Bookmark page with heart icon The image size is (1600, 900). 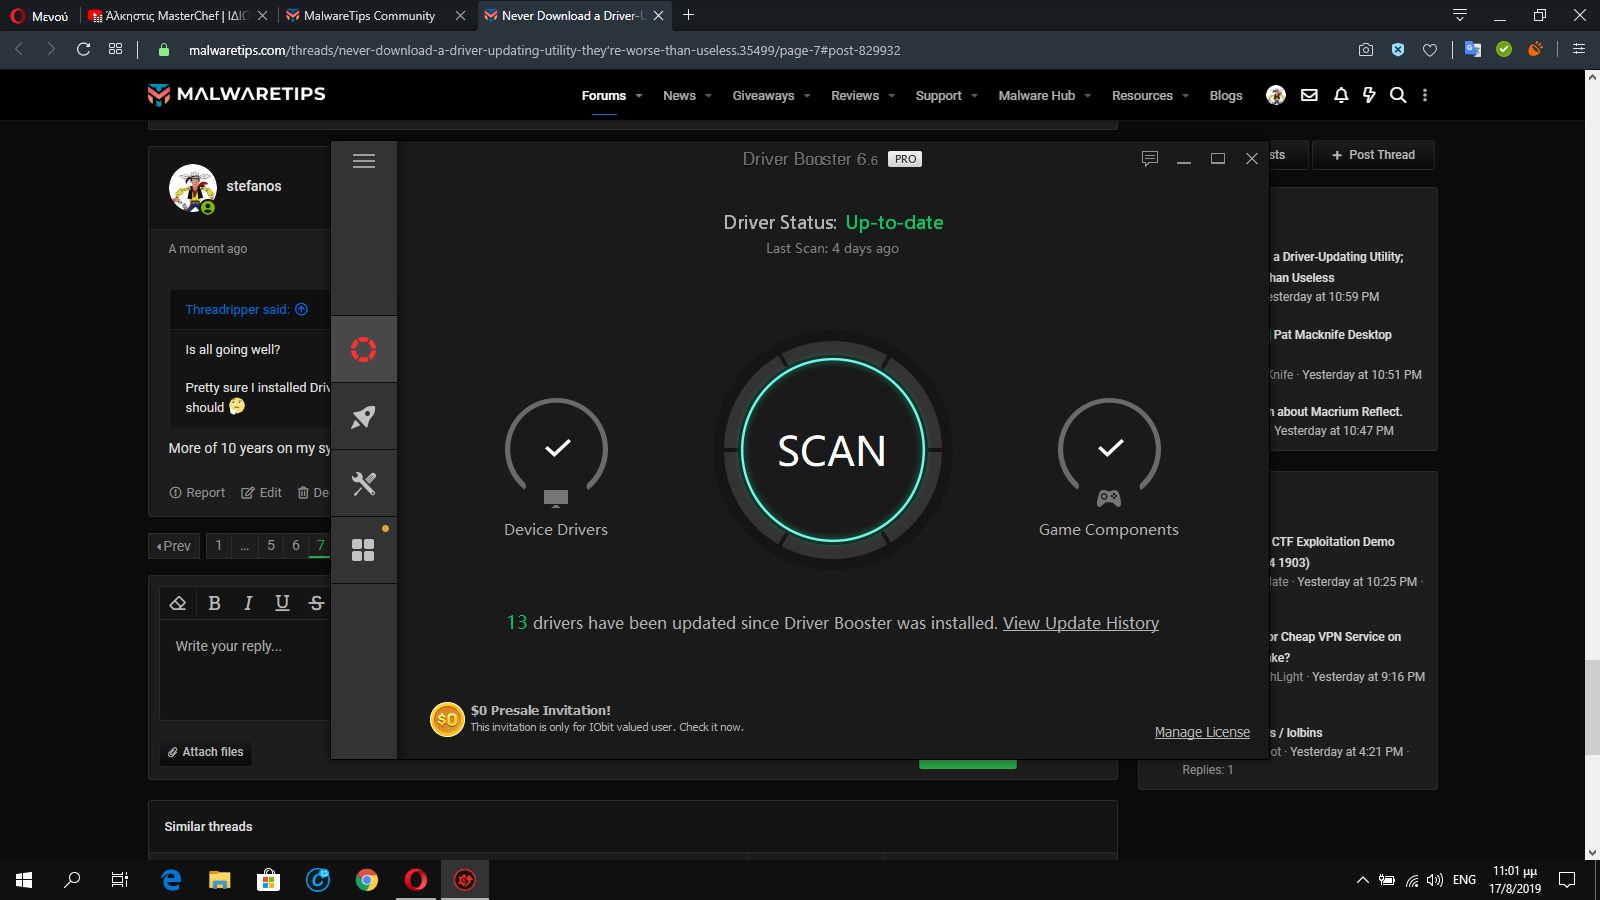click(1430, 49)
